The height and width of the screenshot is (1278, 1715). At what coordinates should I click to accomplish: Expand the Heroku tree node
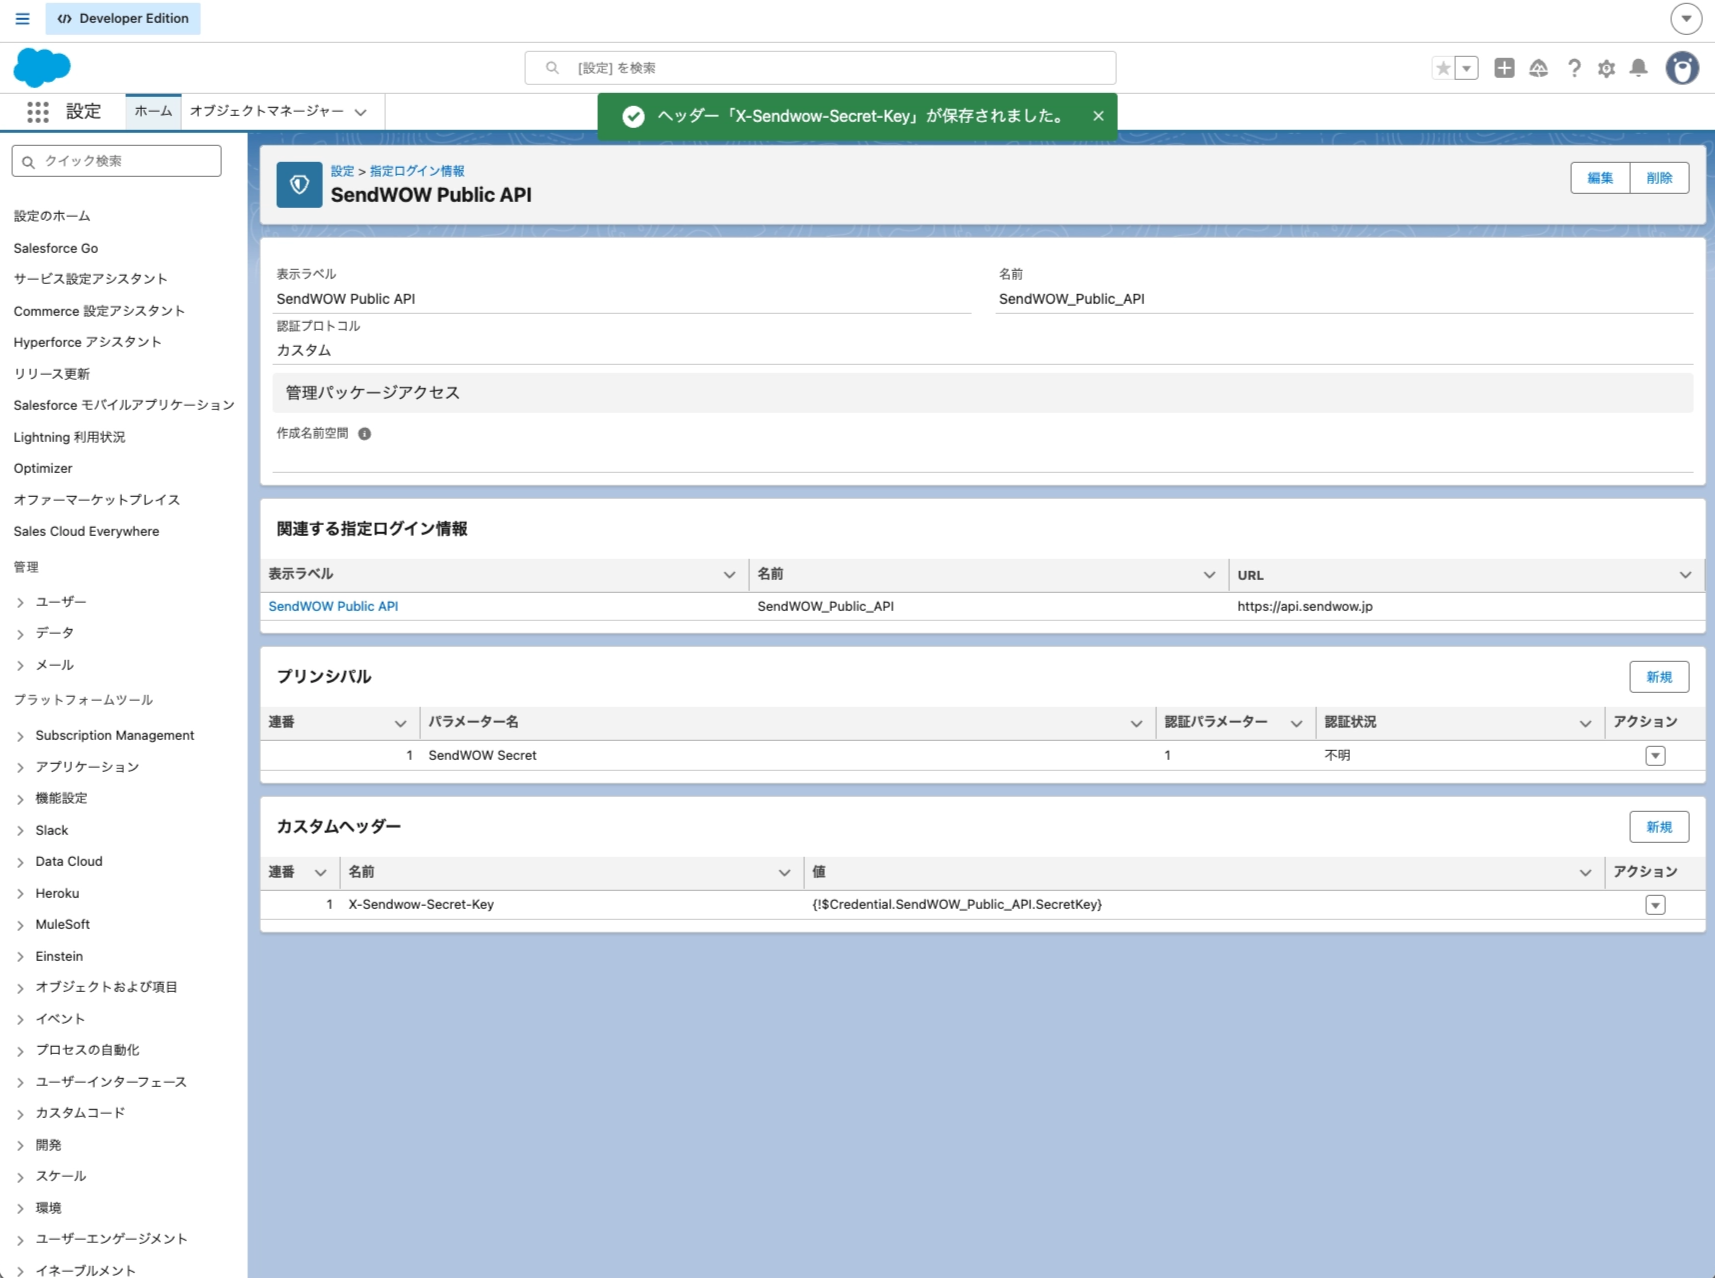[20, 894]
